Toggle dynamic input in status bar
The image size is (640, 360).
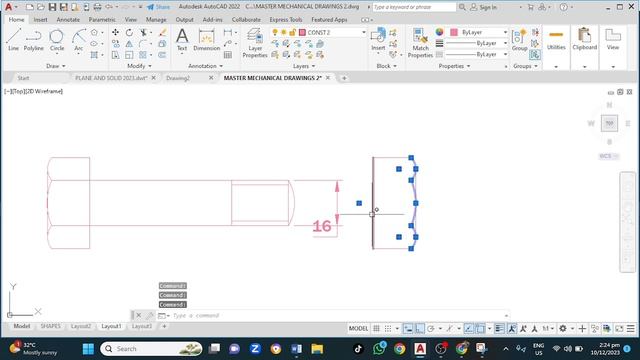(408, 329)
